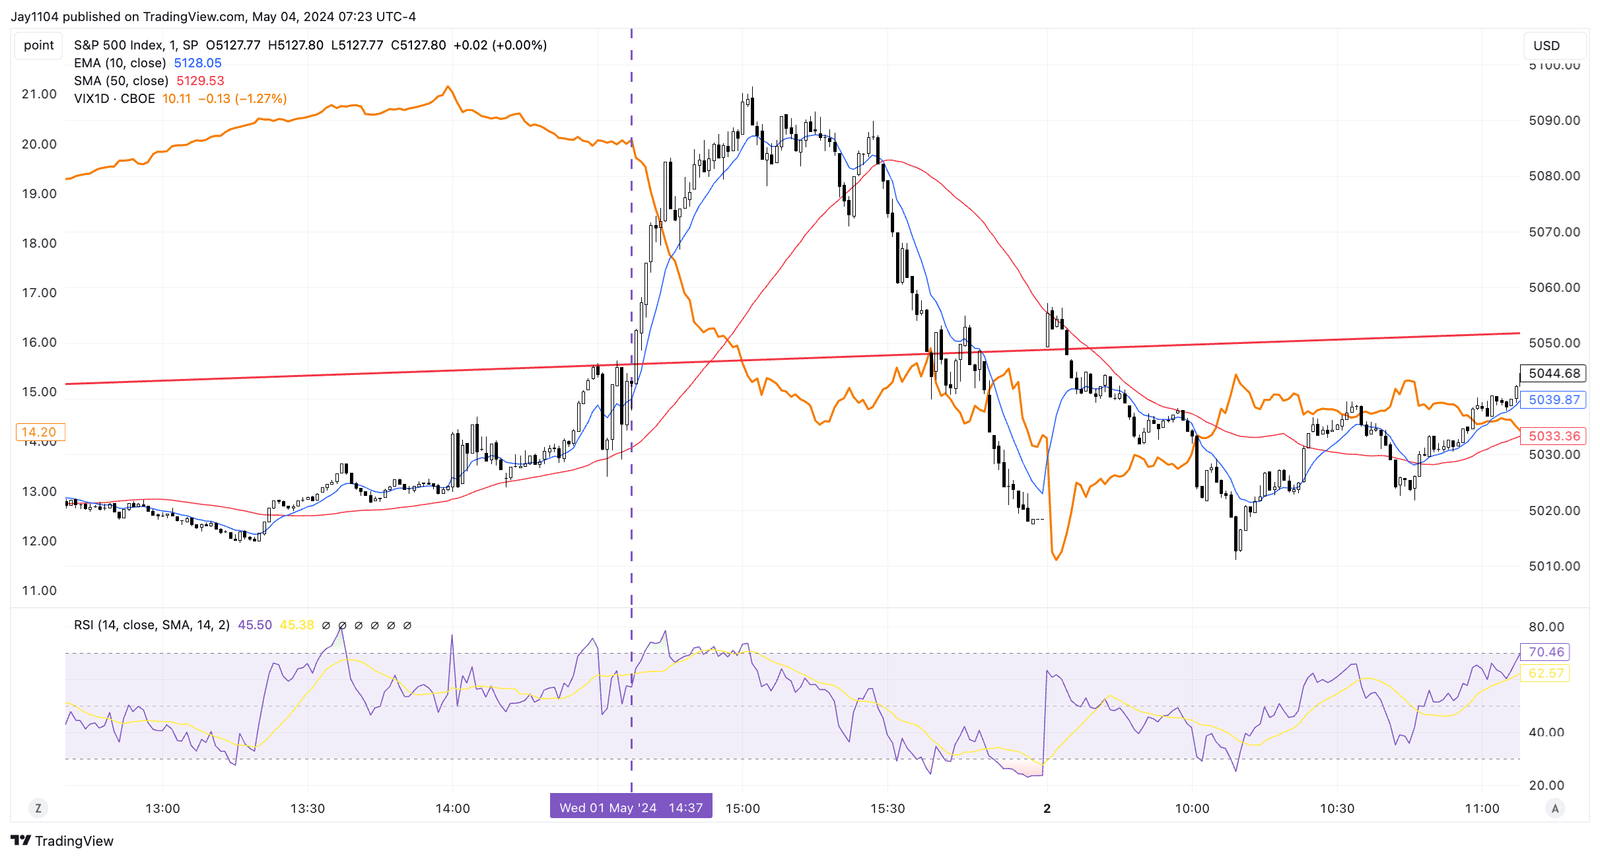Click the Wed 01 May '24 14:37 time label

tap(631, 808)
